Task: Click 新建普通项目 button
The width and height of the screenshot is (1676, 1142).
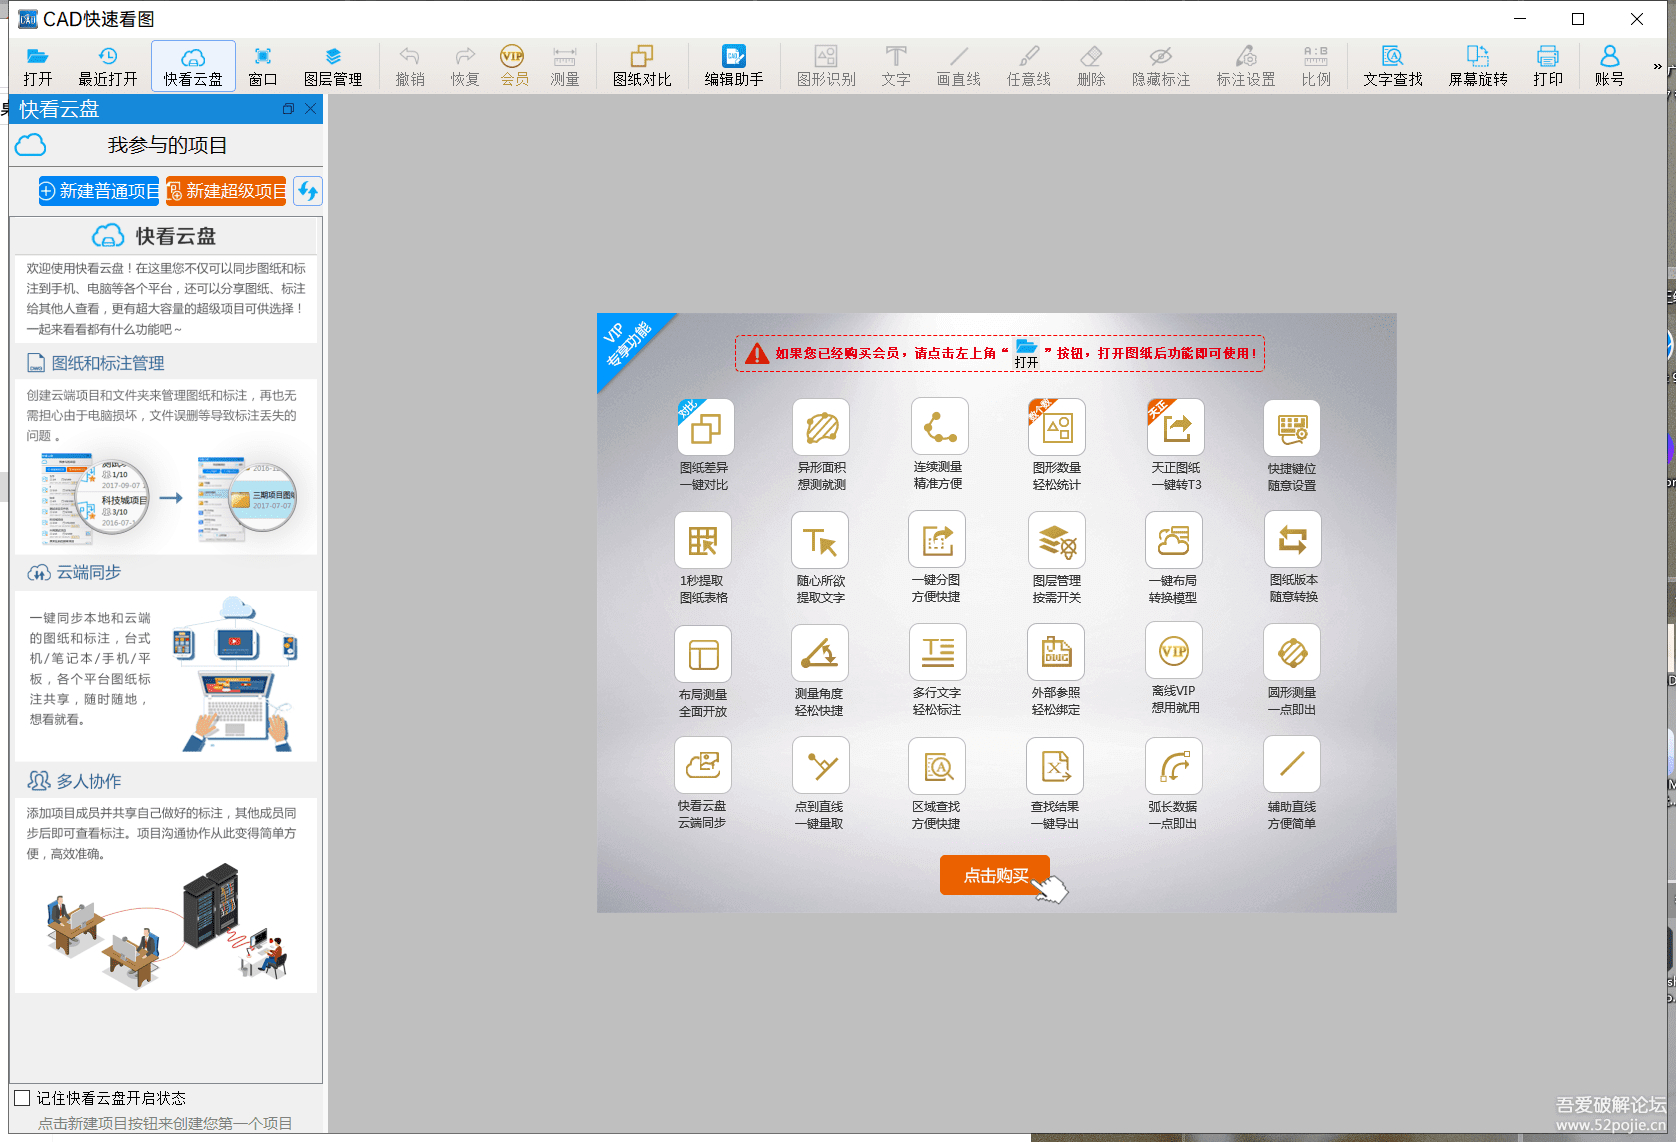Action: click(98, 191)
